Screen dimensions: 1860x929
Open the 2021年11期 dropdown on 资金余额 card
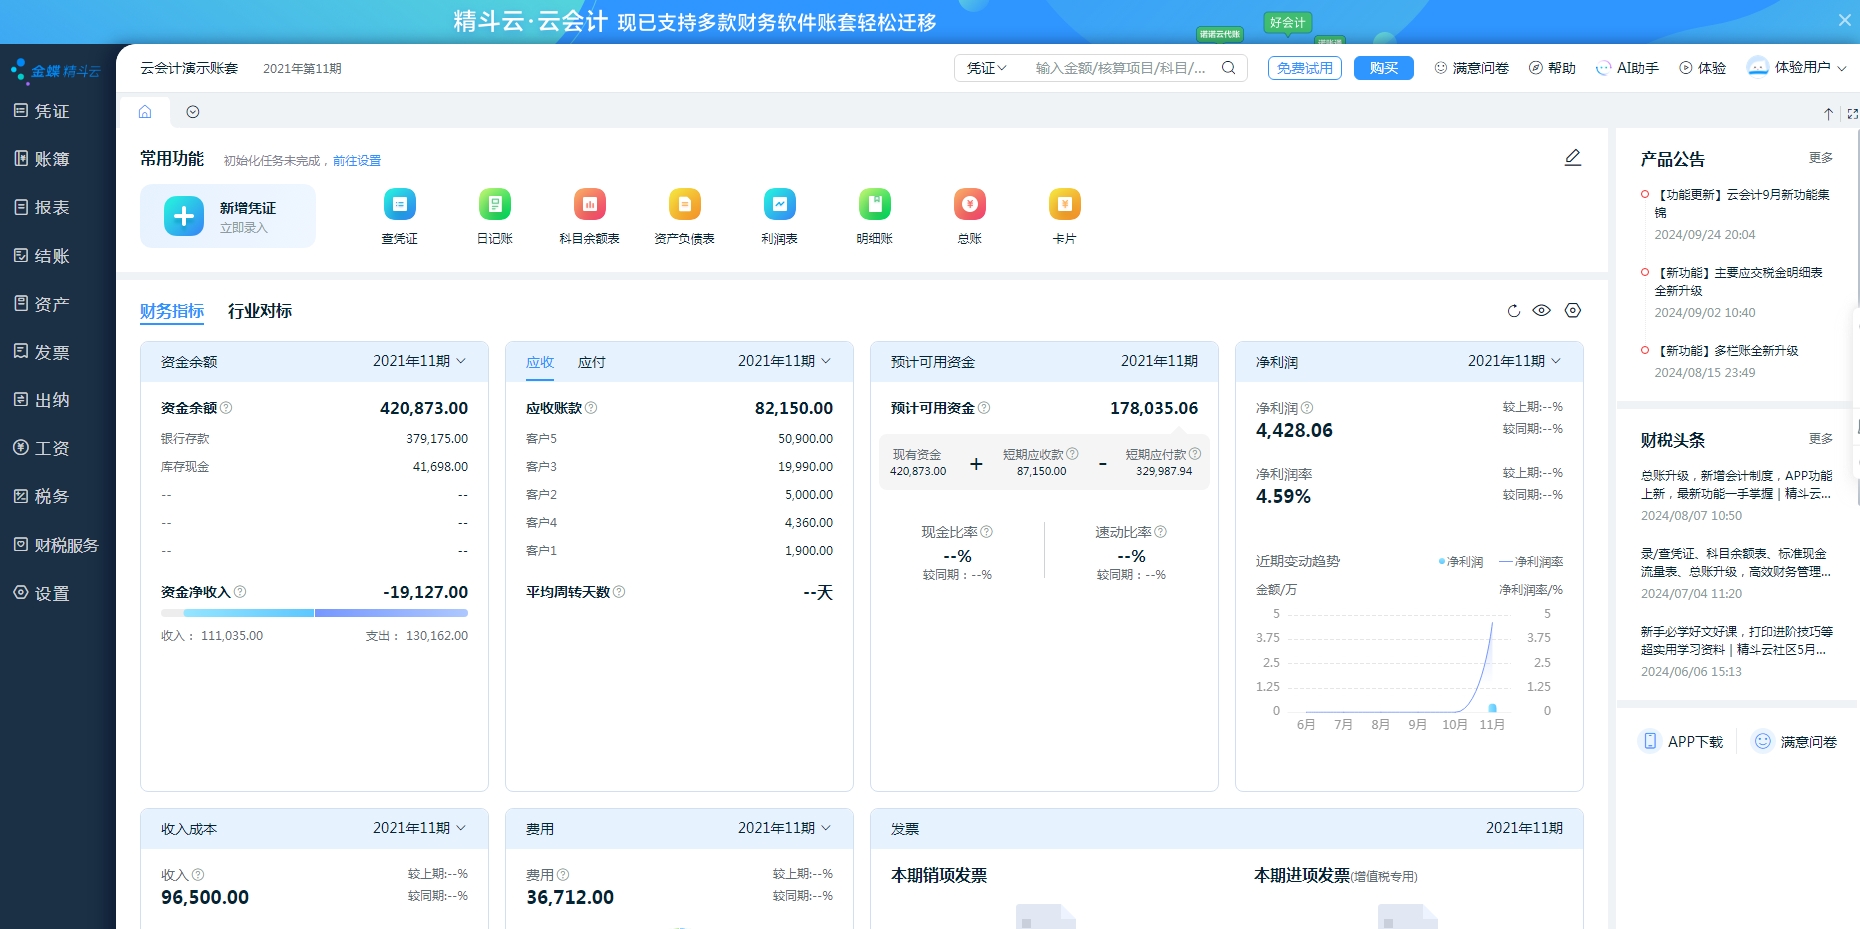419,361
